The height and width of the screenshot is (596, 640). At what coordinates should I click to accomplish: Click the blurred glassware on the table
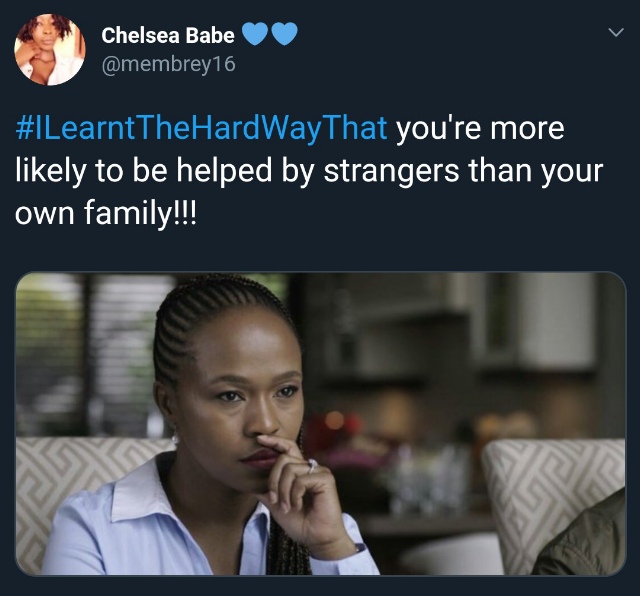(x=424, y=478)
